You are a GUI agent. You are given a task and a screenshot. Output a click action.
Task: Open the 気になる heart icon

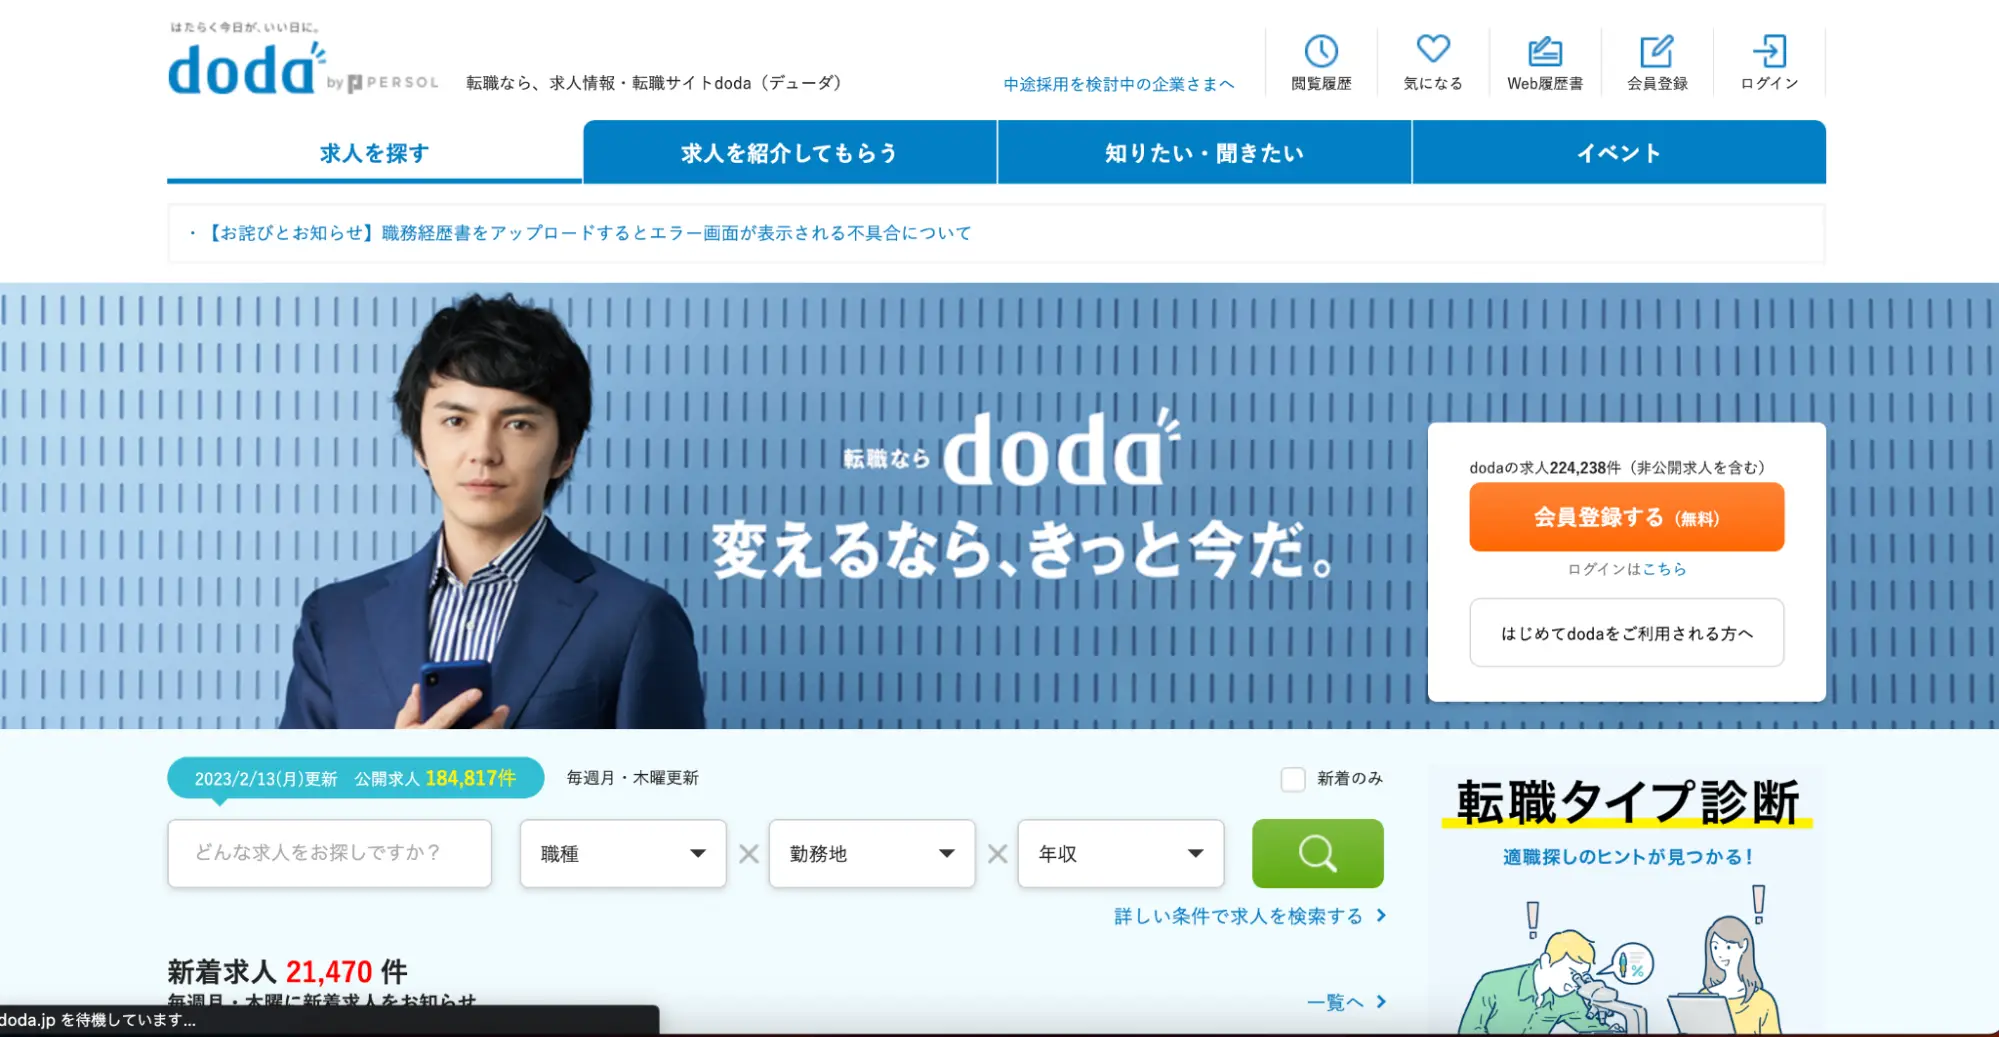1432,49
